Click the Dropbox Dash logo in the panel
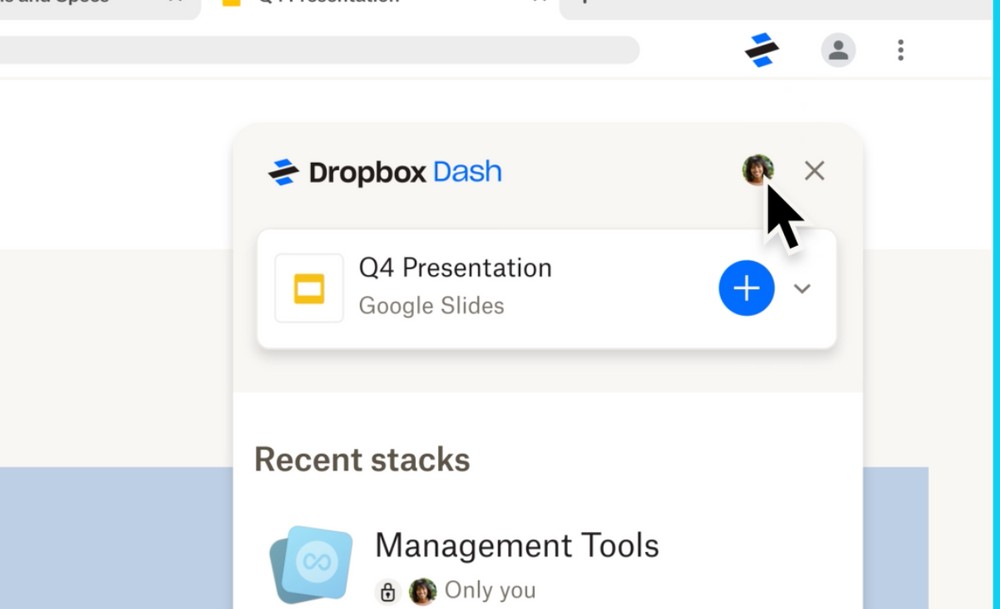1000x609 pixels. 385,172
